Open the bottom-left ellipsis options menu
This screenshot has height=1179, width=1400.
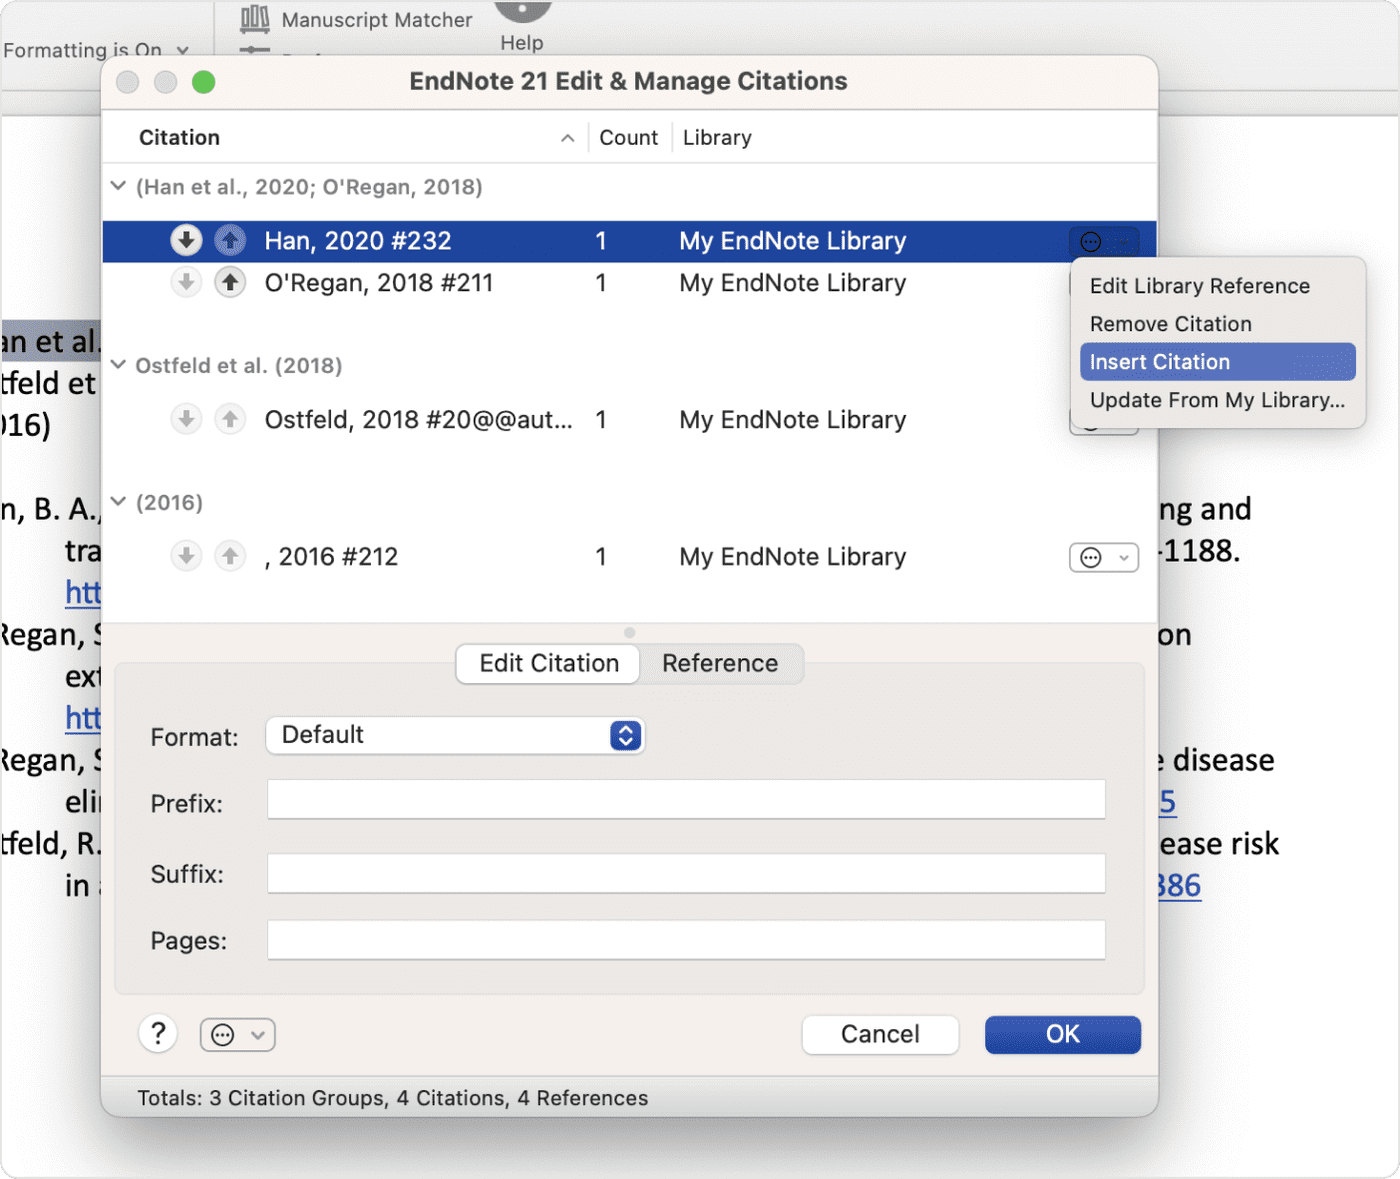[237, 1034]
